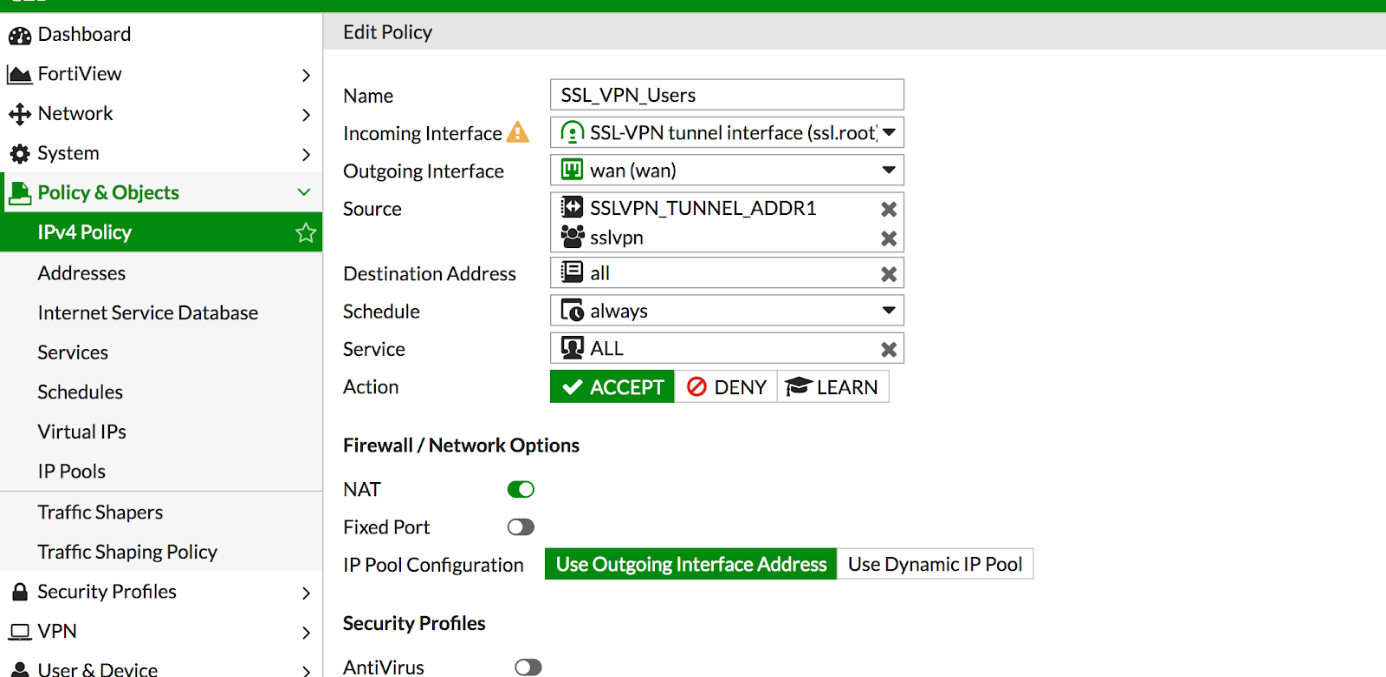Click the Service field text ALL
The width and height of the screenshot is (1386, 677).
[607, 348]
